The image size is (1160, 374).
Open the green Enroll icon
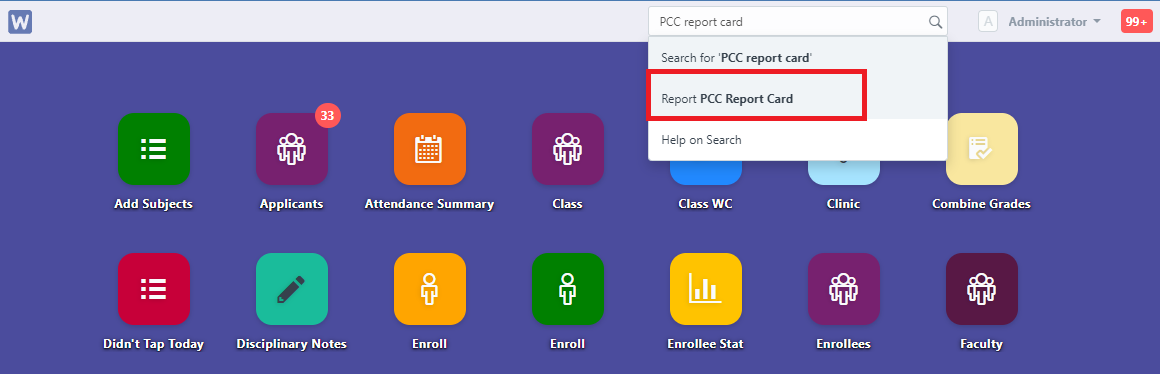tap(567, 289)
